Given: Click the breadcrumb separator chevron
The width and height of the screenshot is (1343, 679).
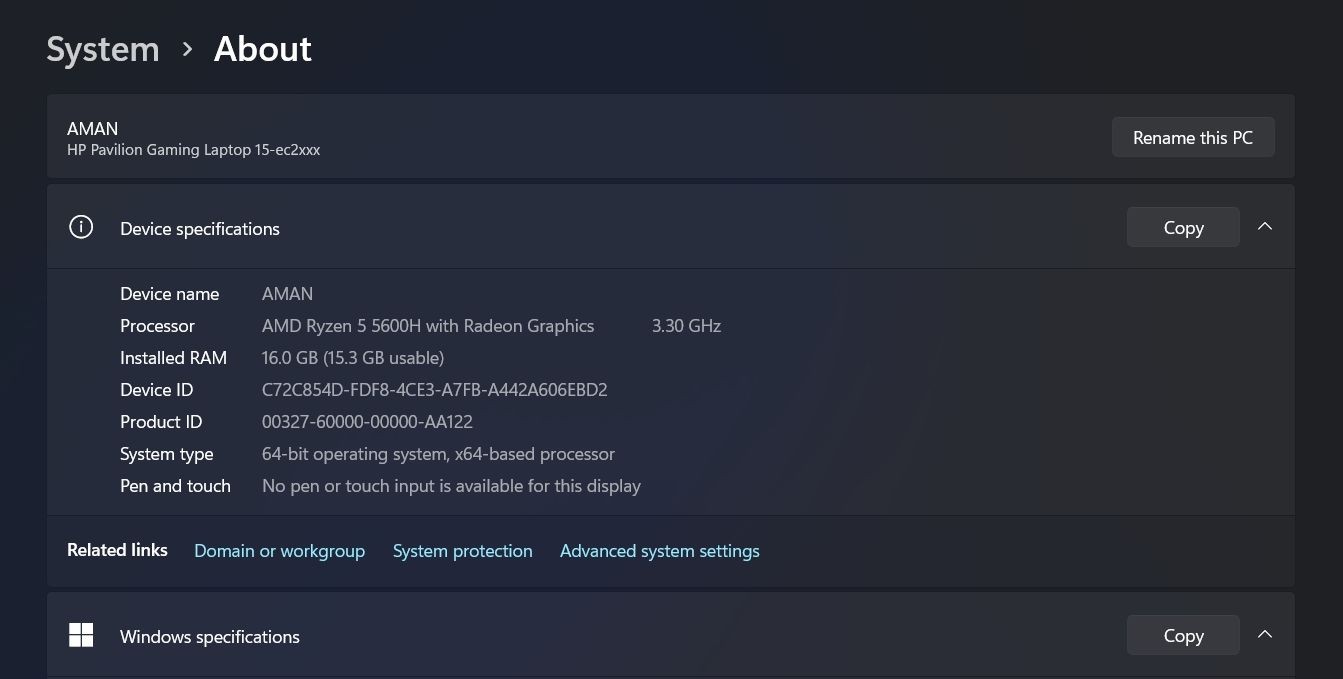Looking at the screenshot, I should (x=187, y=49).
